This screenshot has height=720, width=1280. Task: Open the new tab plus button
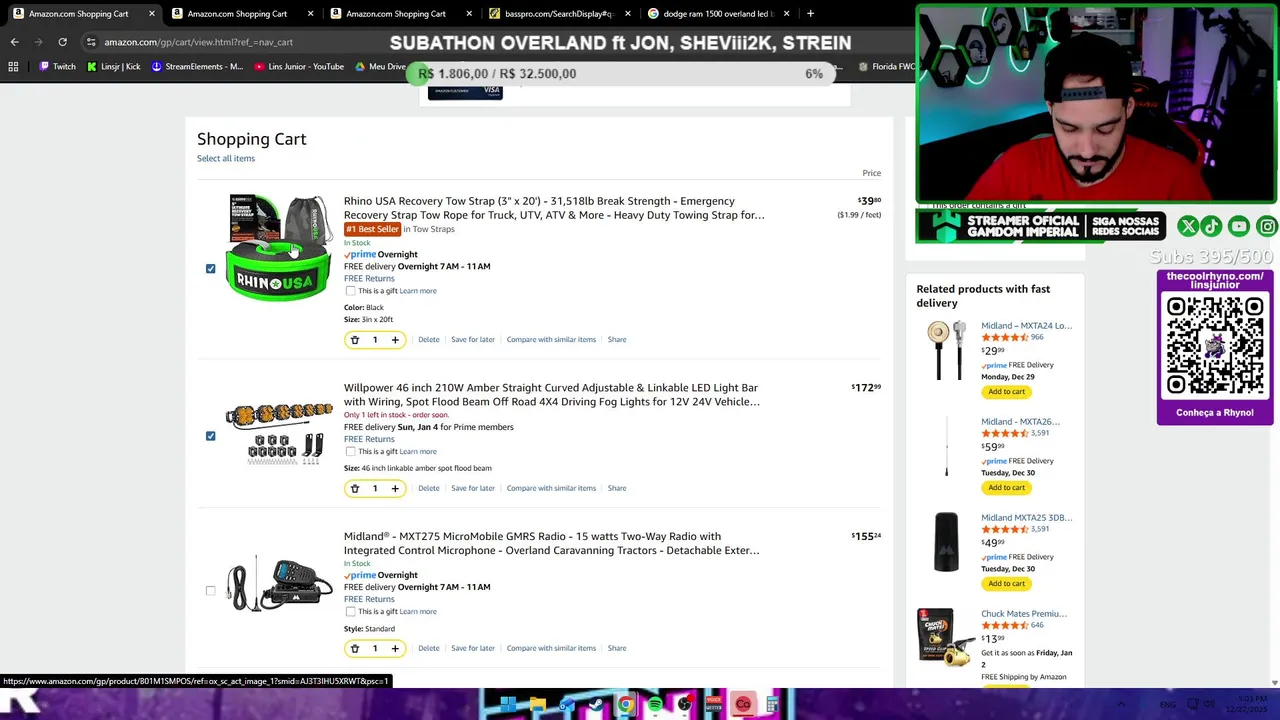[x=810, y=14]
